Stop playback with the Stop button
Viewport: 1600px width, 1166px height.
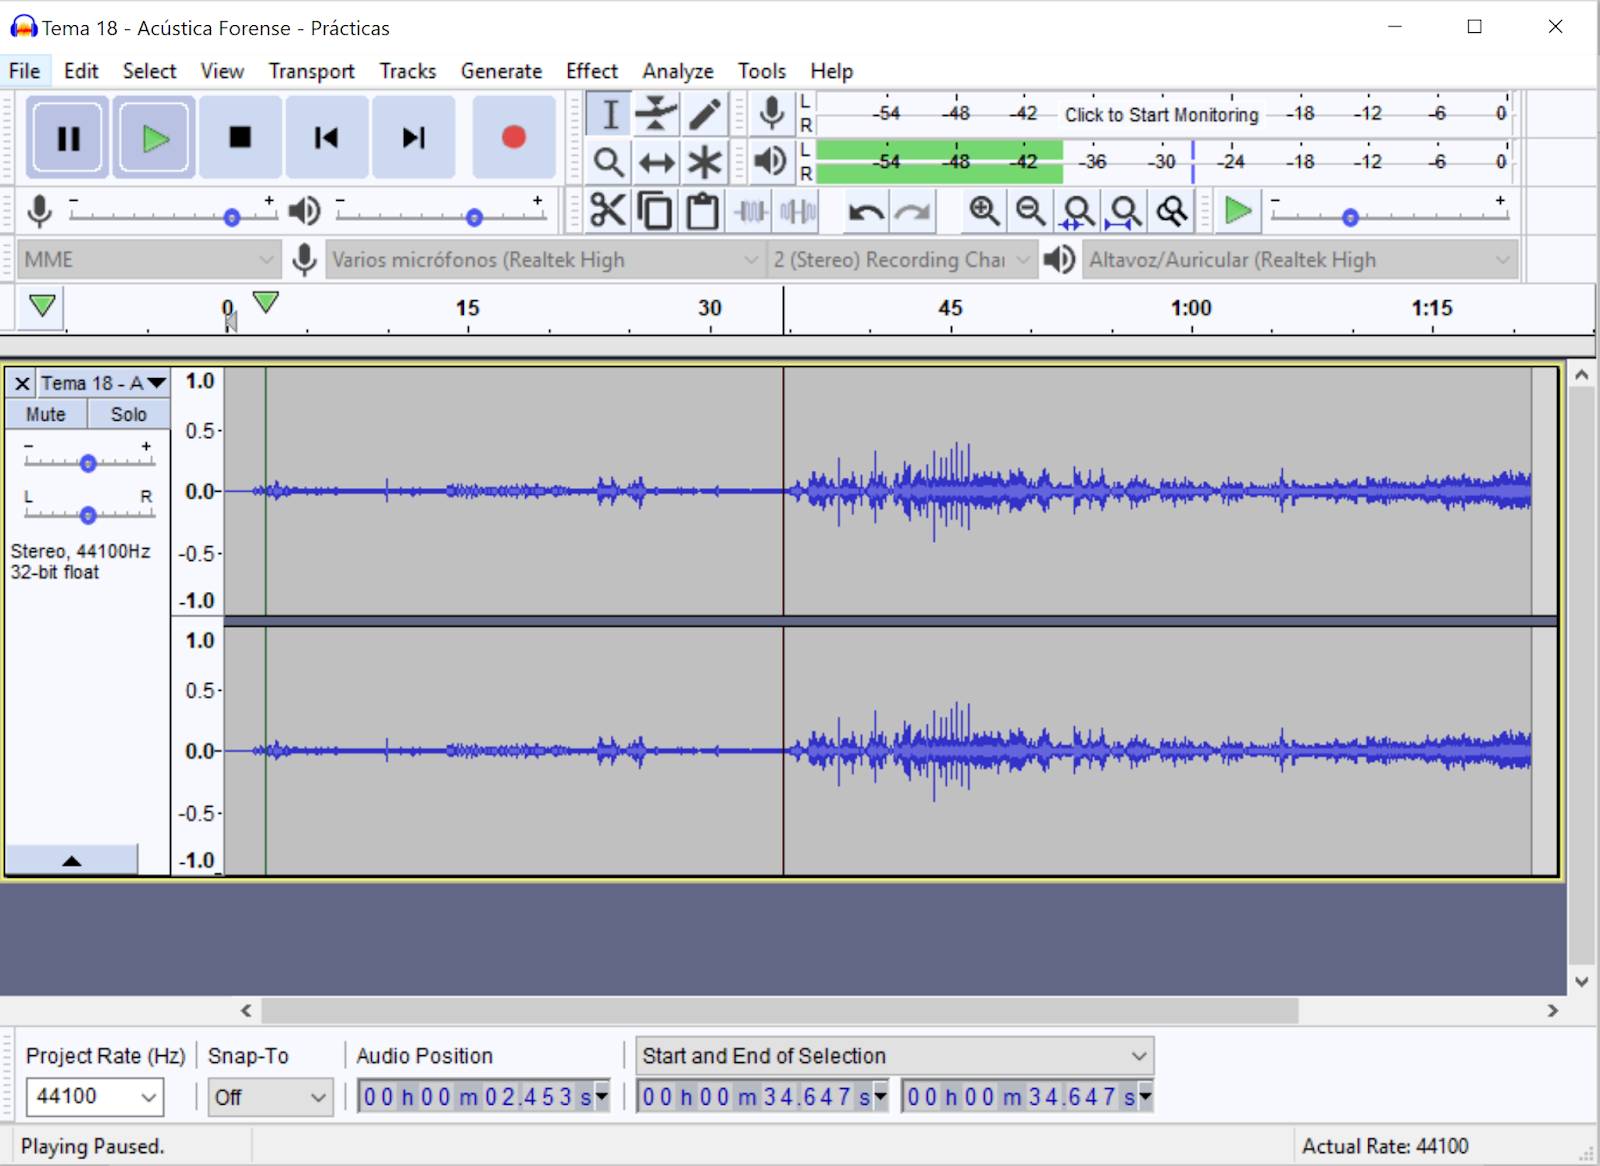(240, 137)
